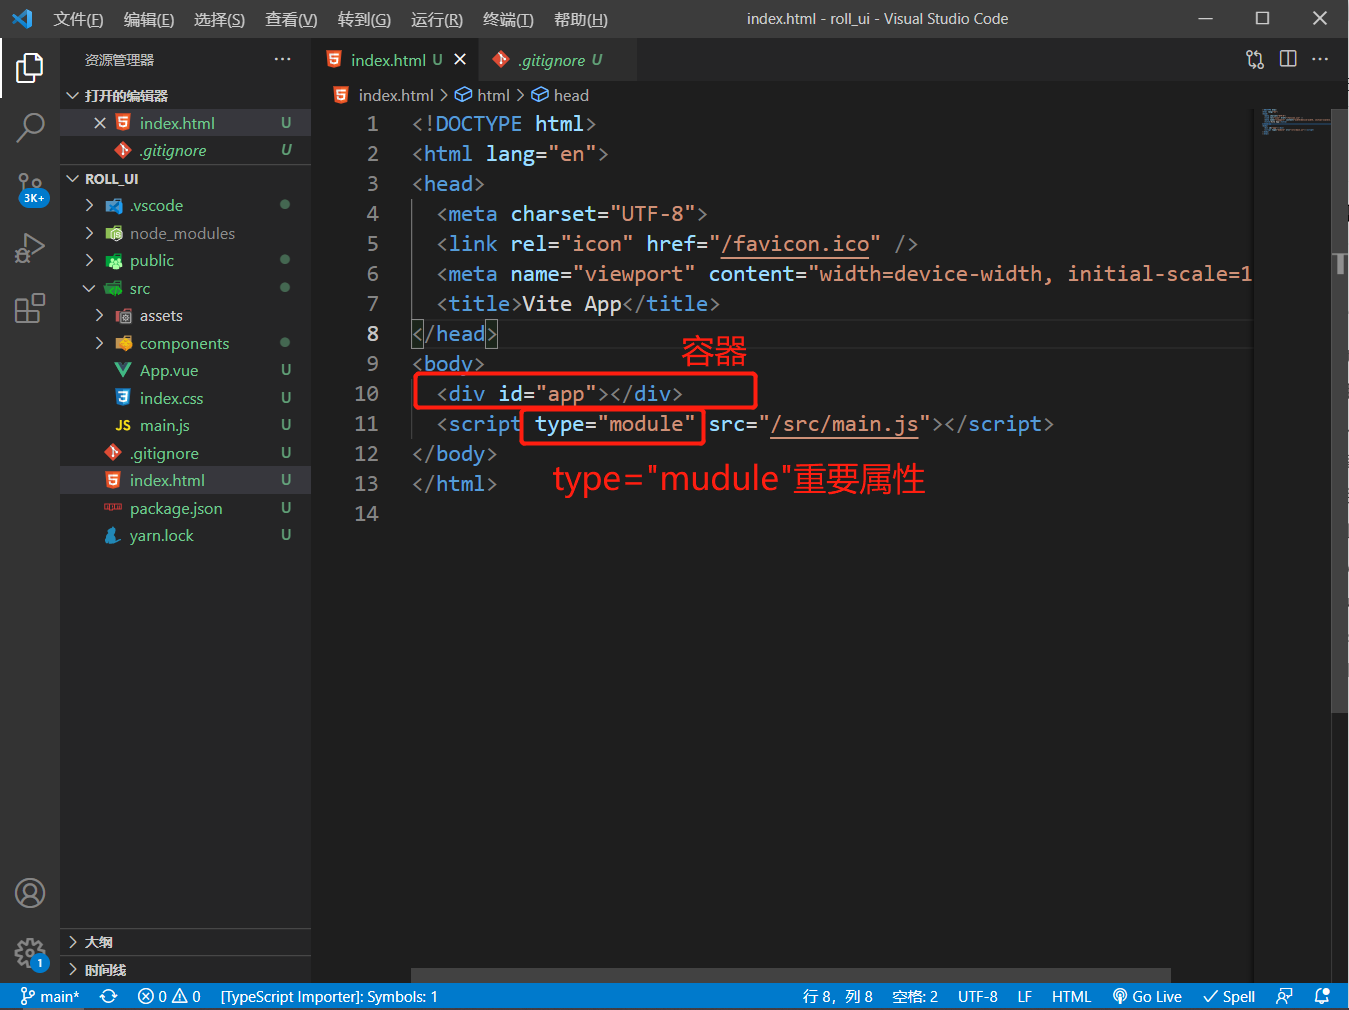The image size is (1349, 1010).
Task: Open the Run and Debug view
Action: click(30, 248)
